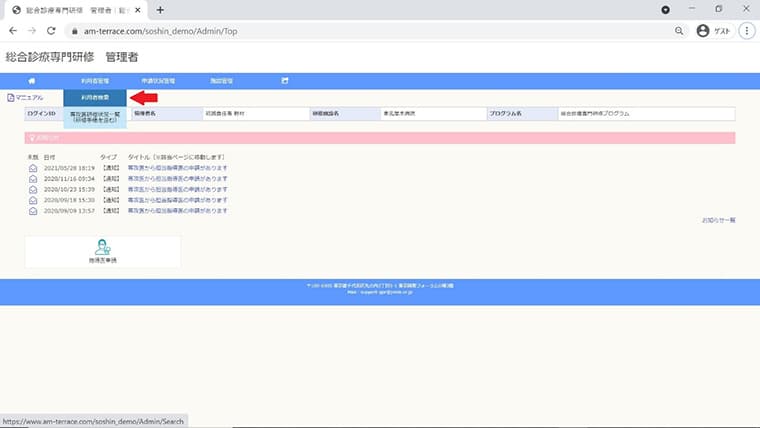The image size is (760, 428).
Task: Open the notification link dated 2020/10/23 15:39
Action: point(177,189)
